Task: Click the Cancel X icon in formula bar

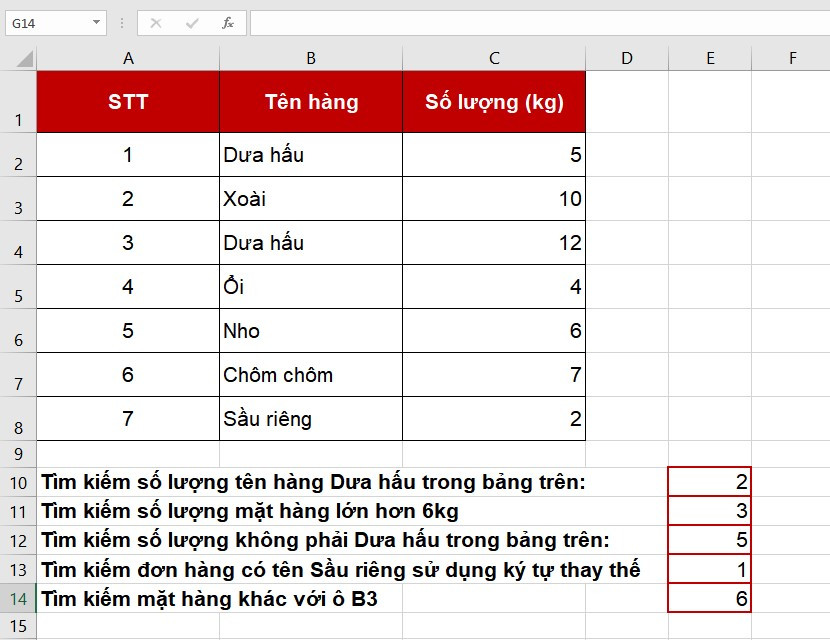Action: tap(156, 23)
